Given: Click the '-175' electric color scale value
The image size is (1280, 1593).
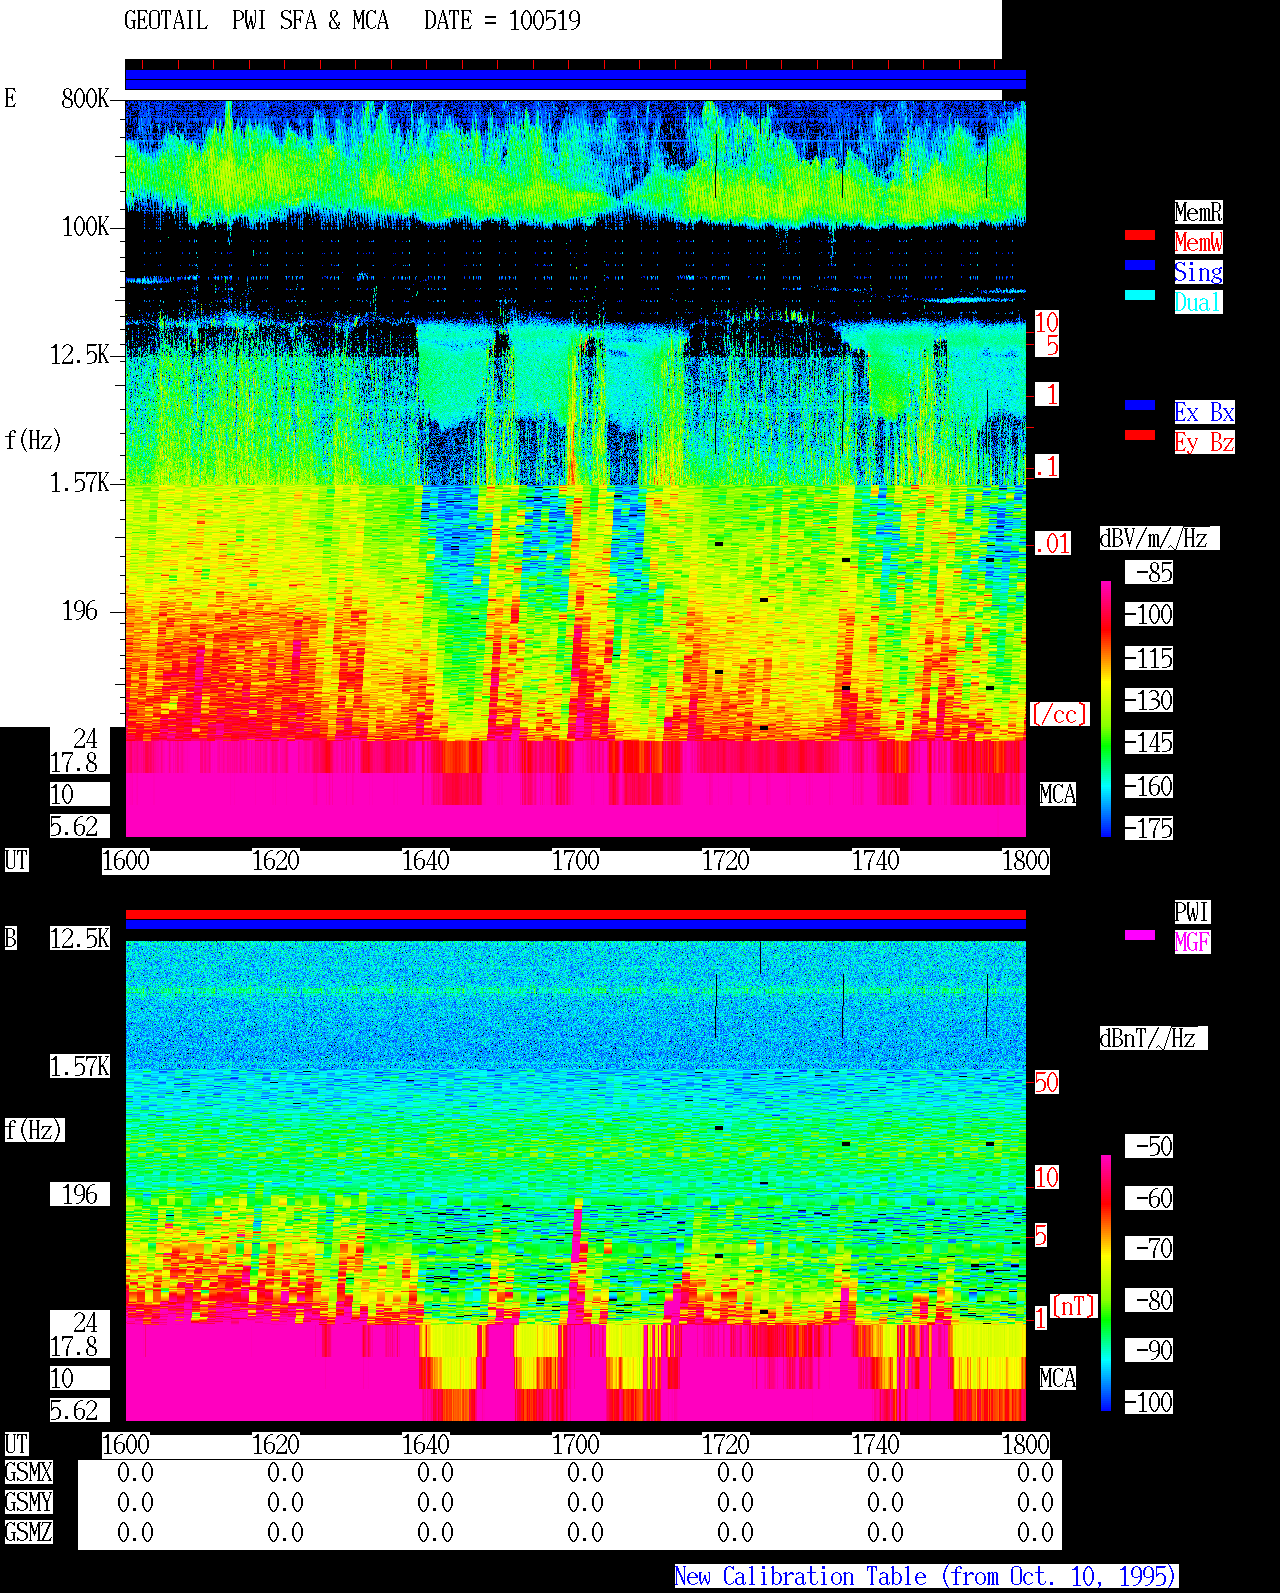Looking at the screenshot, I should click(1149, 828).
